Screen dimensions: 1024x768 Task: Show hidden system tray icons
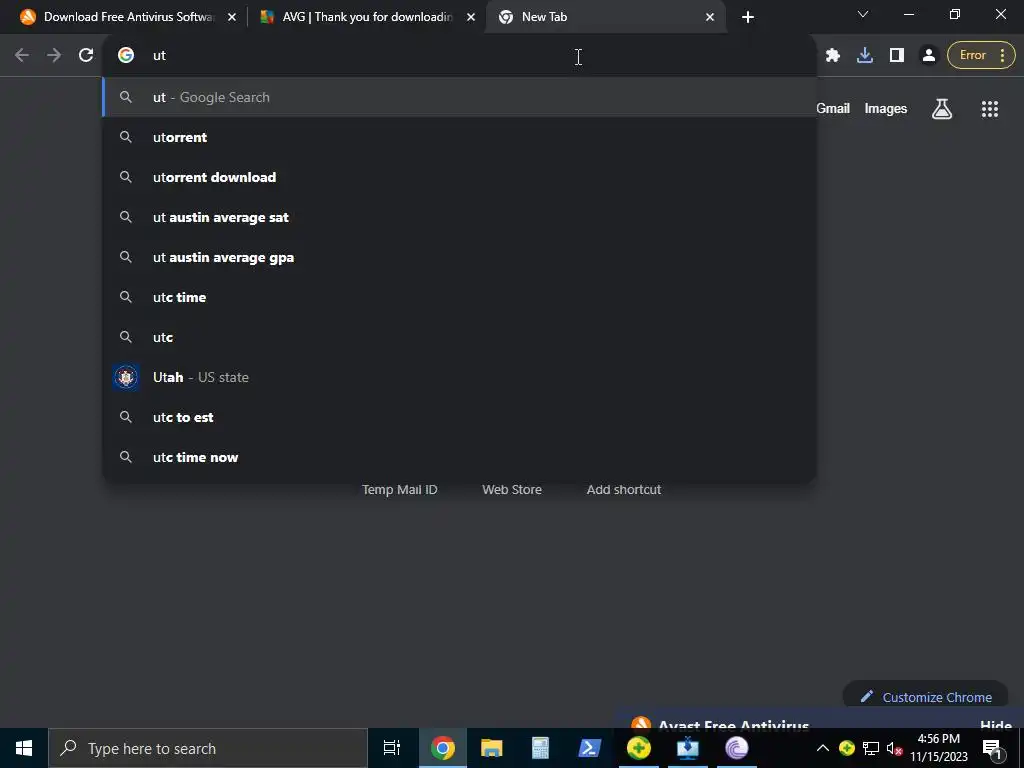(823, 748)
